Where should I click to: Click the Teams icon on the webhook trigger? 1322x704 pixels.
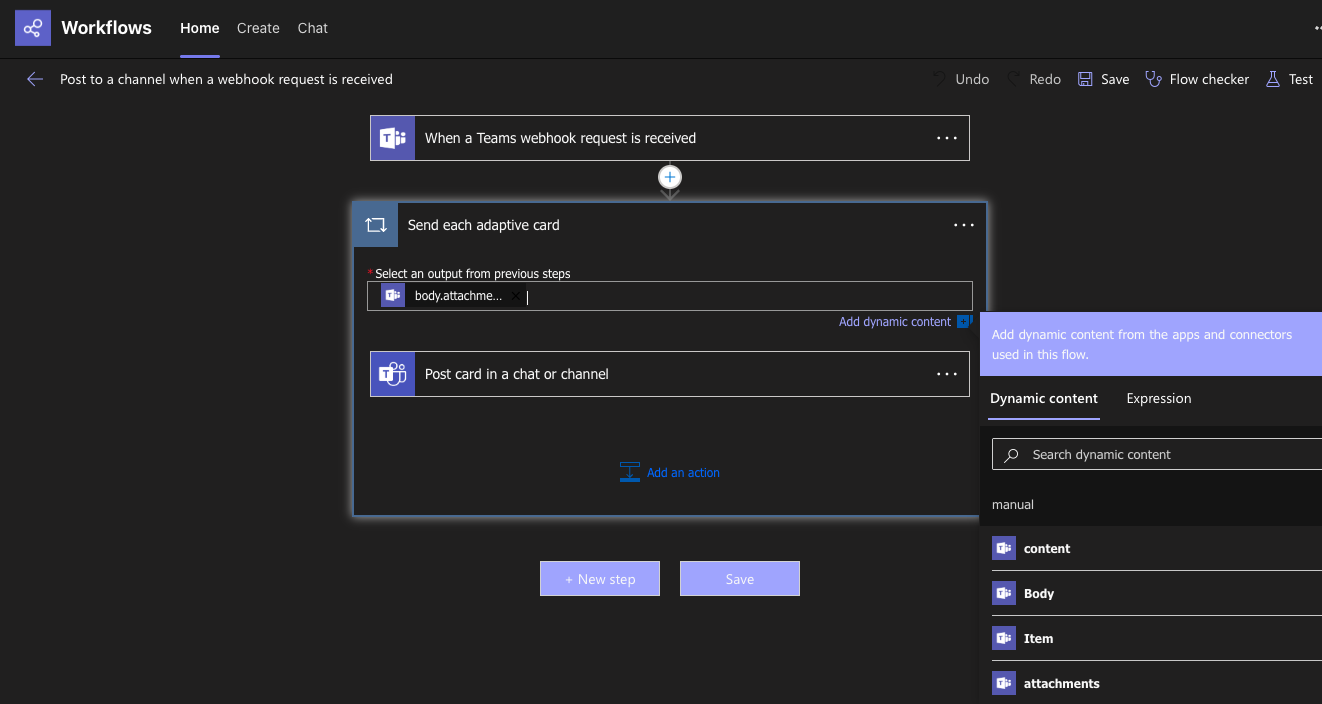point(393,138)
